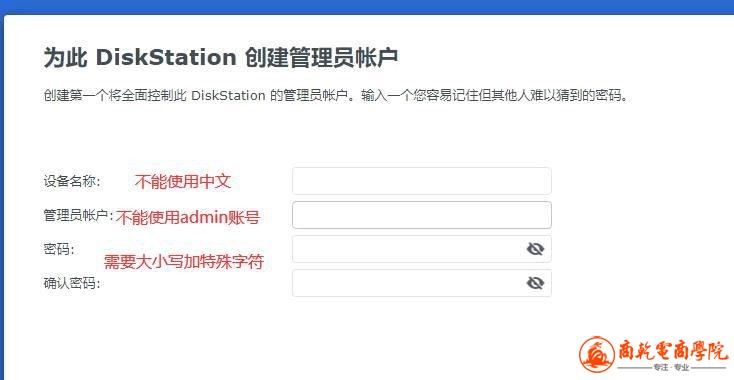Click the blue bar at the top

click(x=367, y=7)
